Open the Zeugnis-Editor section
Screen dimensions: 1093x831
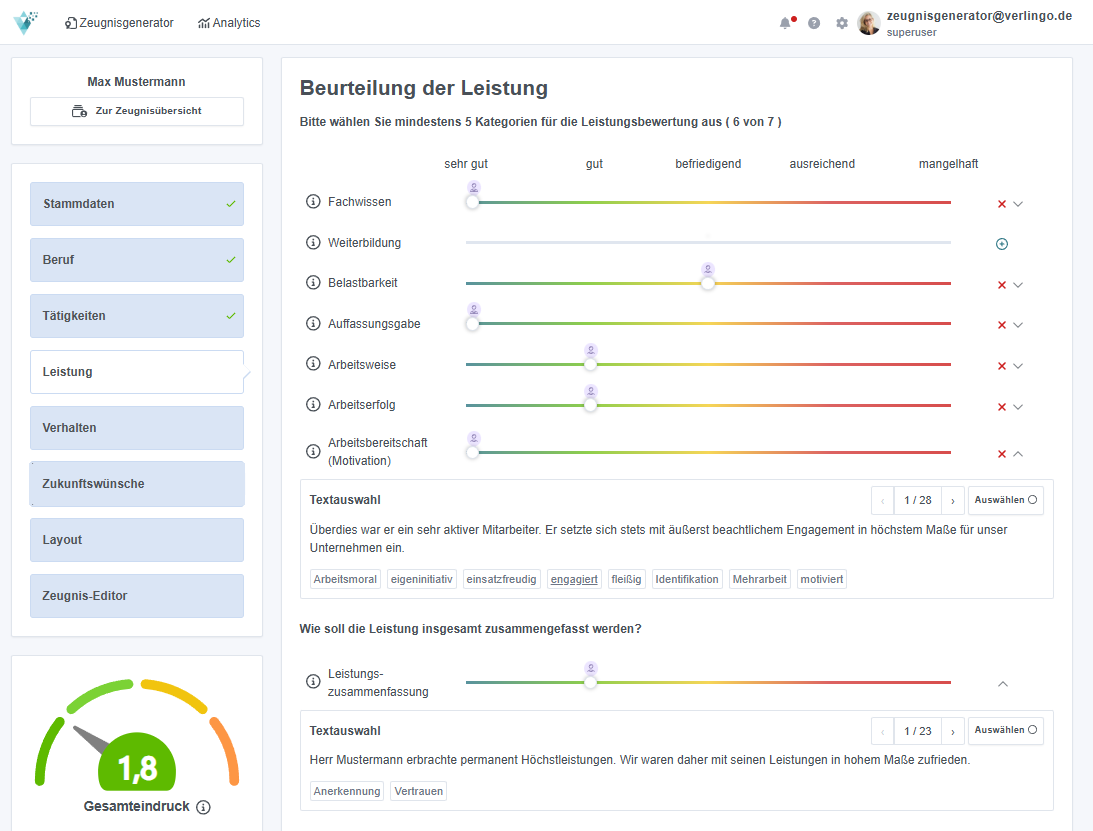(x=137, y=596)
